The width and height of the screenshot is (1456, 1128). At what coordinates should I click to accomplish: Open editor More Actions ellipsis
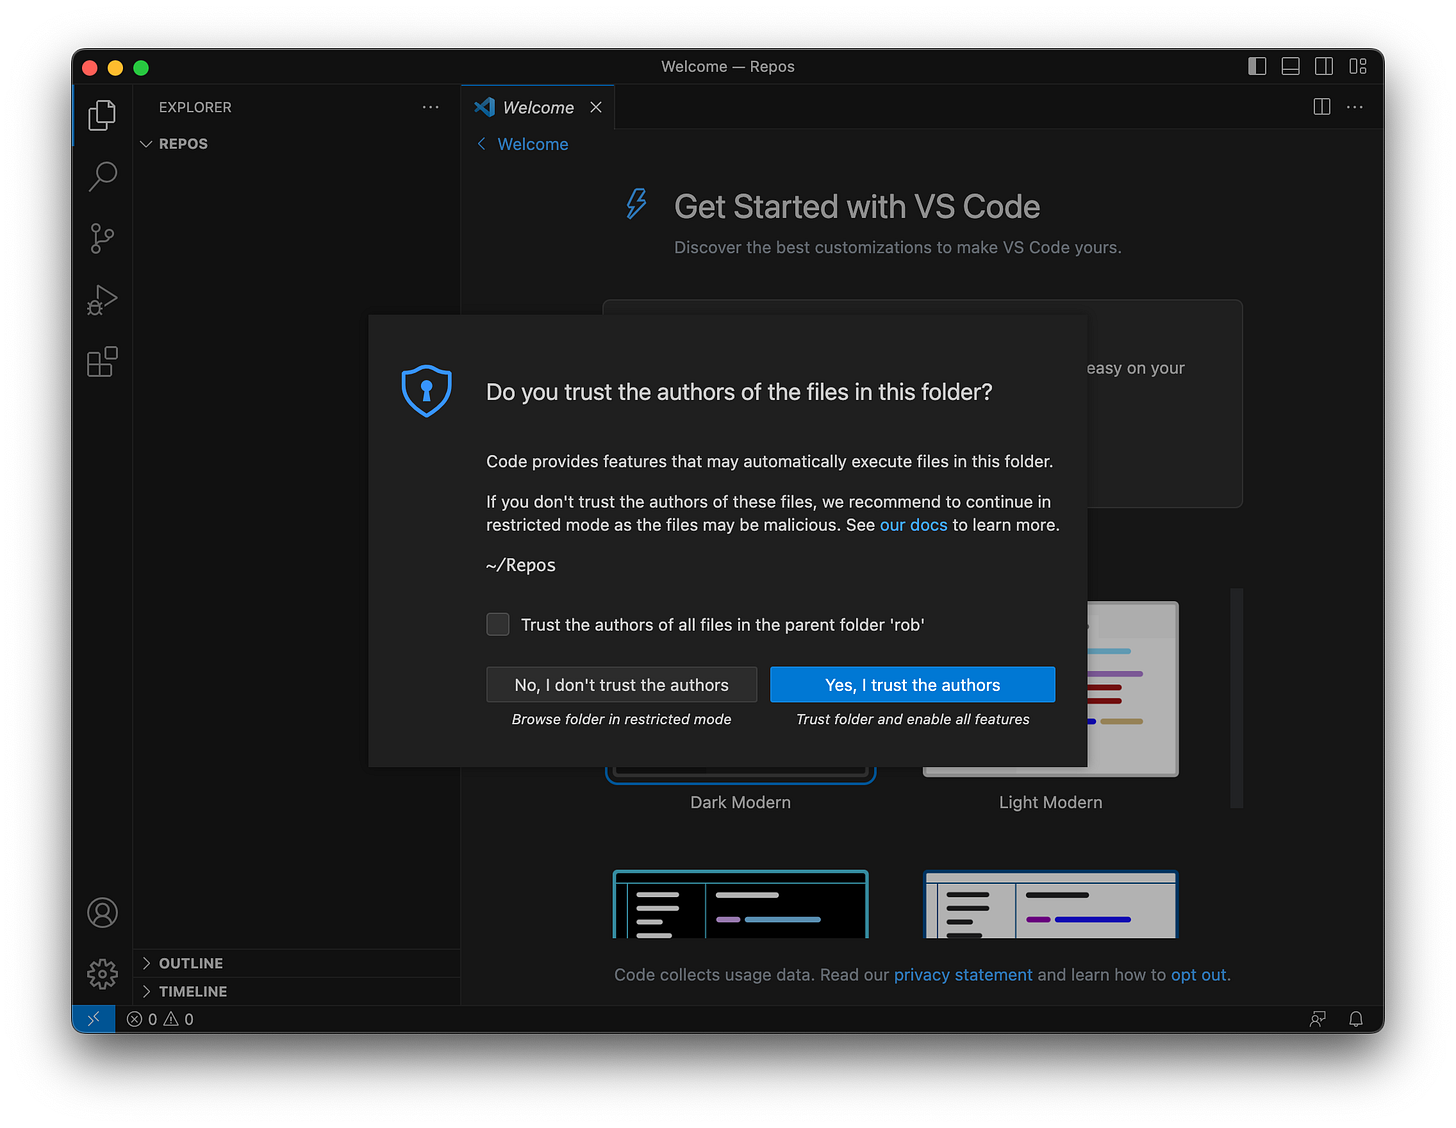(x=1355, y=107)
